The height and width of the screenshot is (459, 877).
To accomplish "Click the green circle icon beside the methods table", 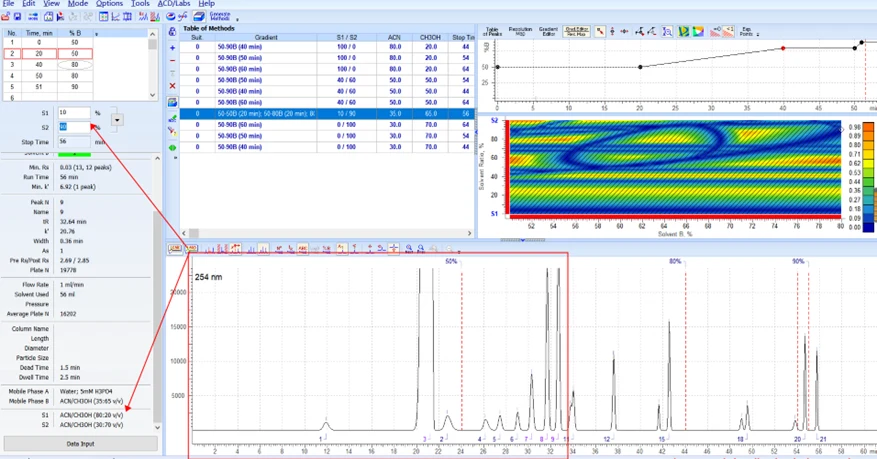I will pyautogui.click(x=172, y=148).
